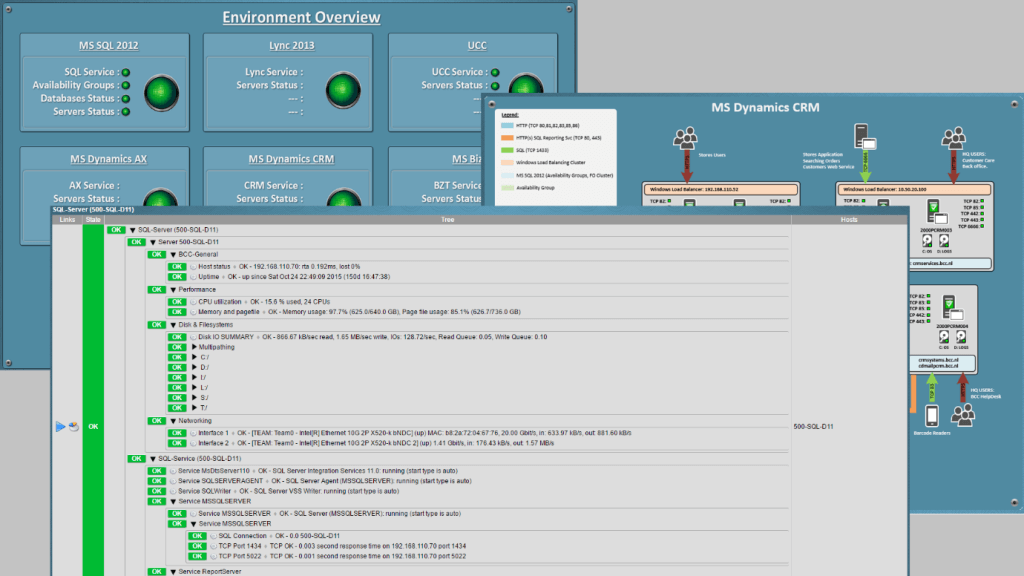Open the MS Dynamics AX title link
Image resolution: width=1024 pixels, height=576 pixels.
pyautogui.click(x=108, y=159)
